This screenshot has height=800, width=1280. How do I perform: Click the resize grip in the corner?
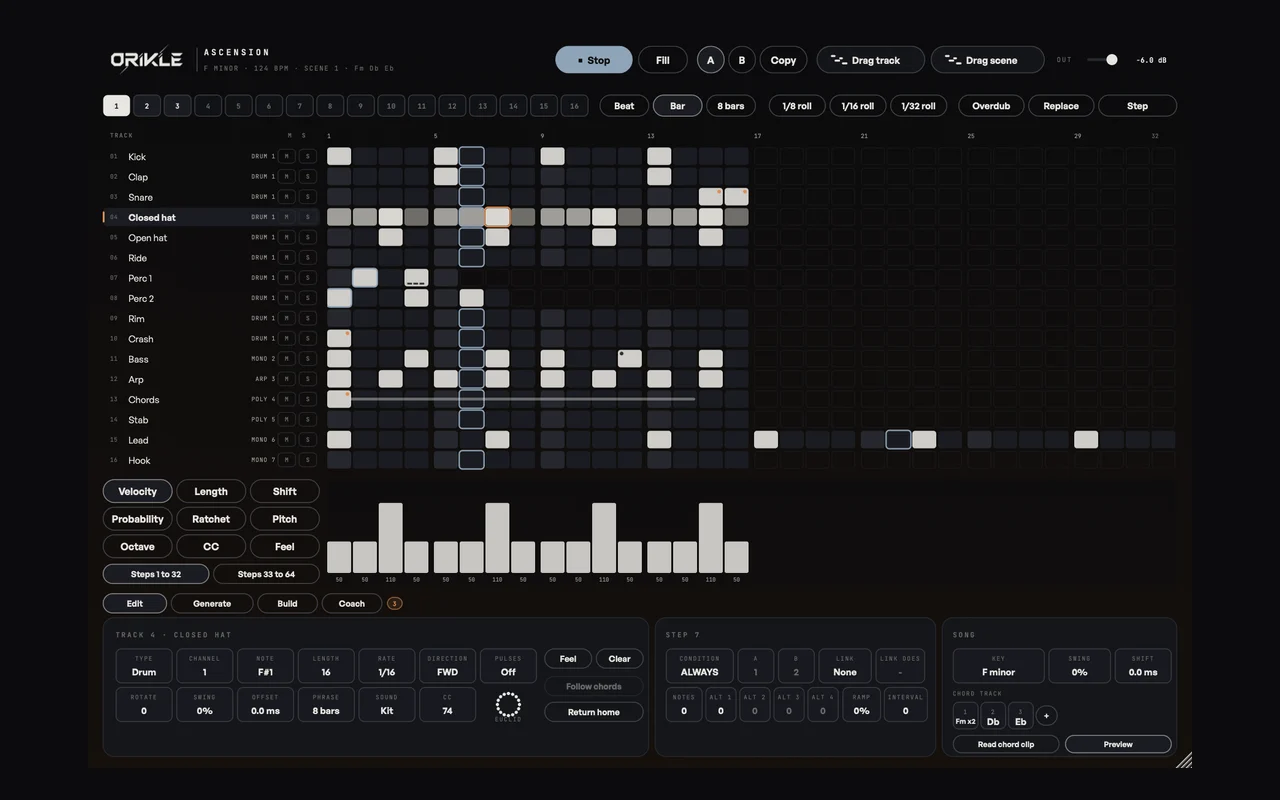(x=1184, y=760)
